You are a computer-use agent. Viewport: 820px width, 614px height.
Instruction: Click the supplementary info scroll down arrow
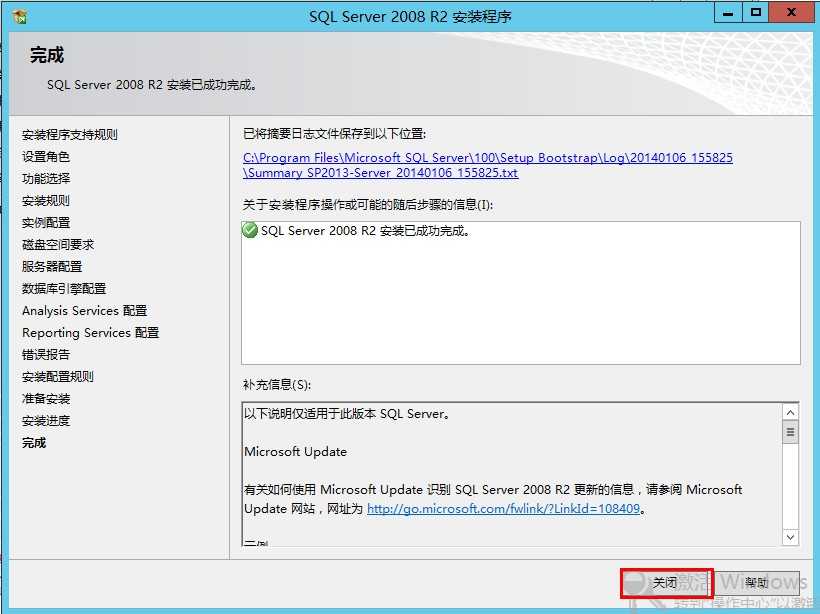pos(790,537)
